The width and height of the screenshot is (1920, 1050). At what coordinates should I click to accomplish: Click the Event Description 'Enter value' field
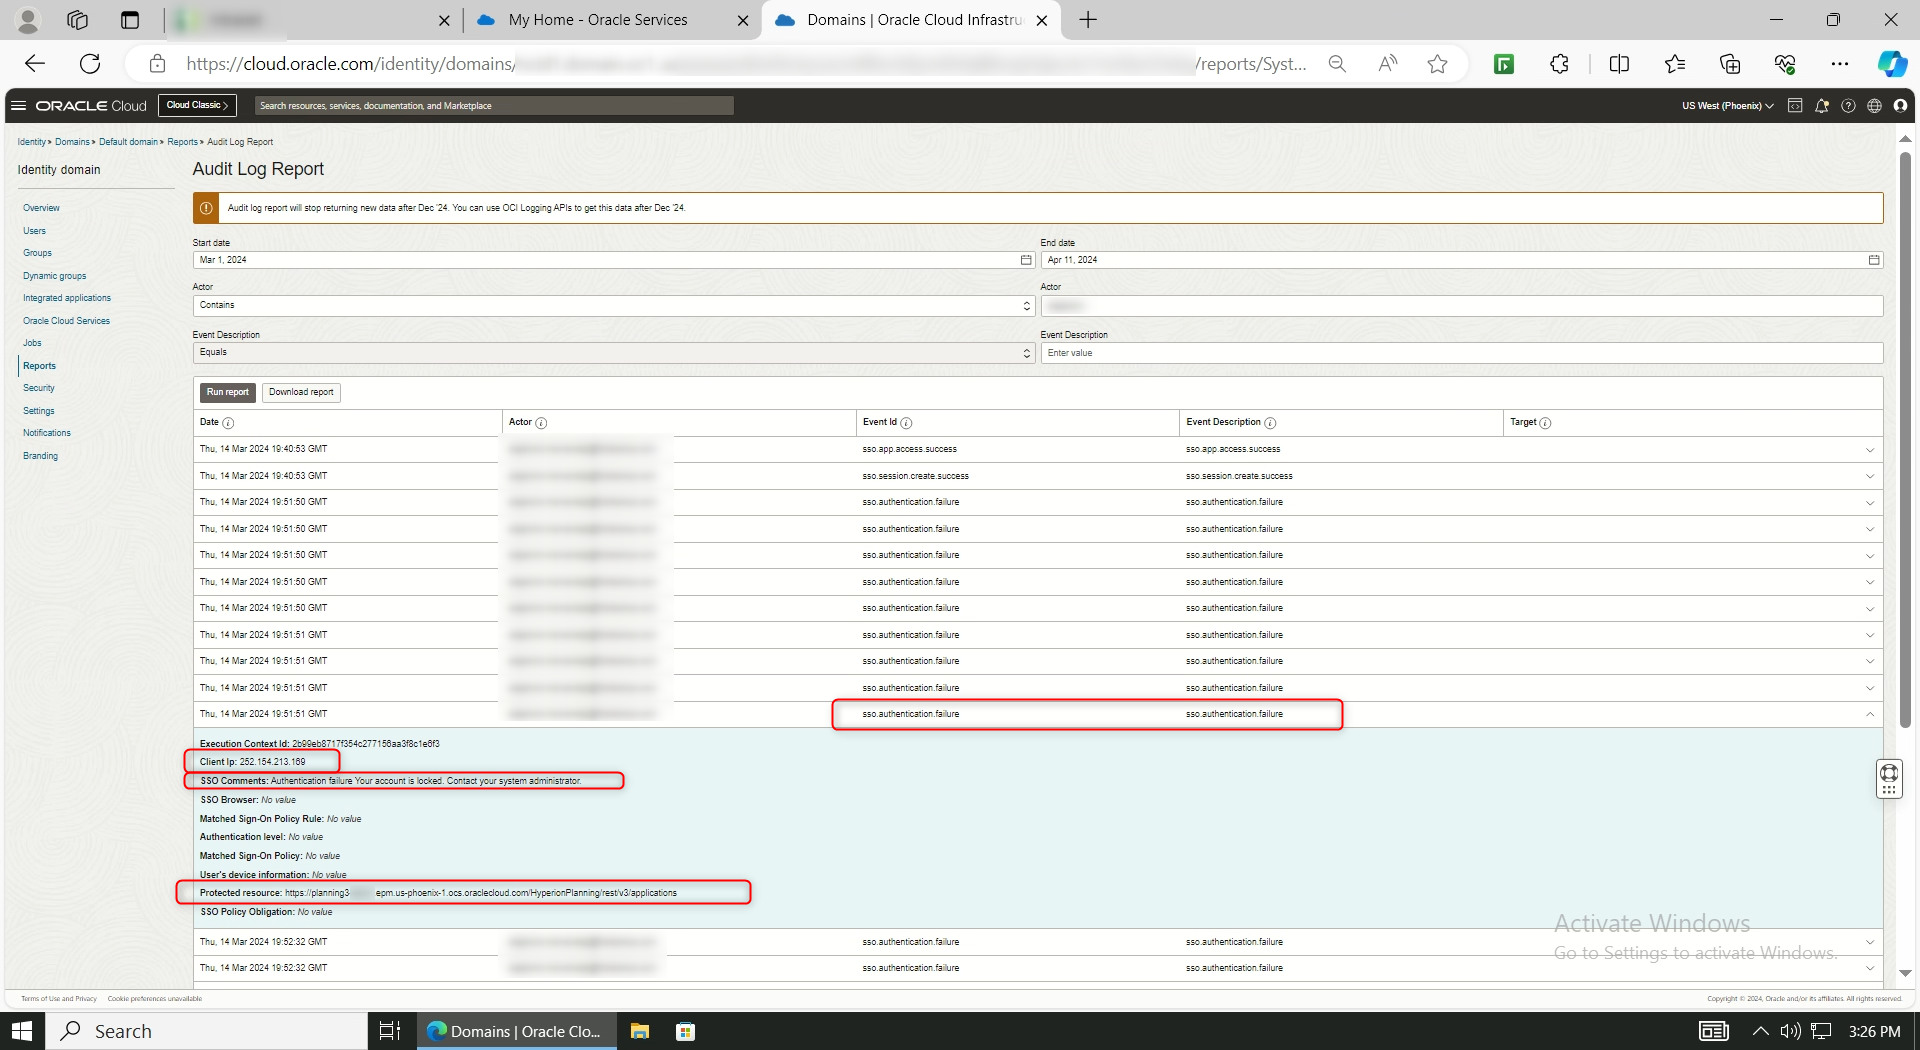coord(1462,352)
